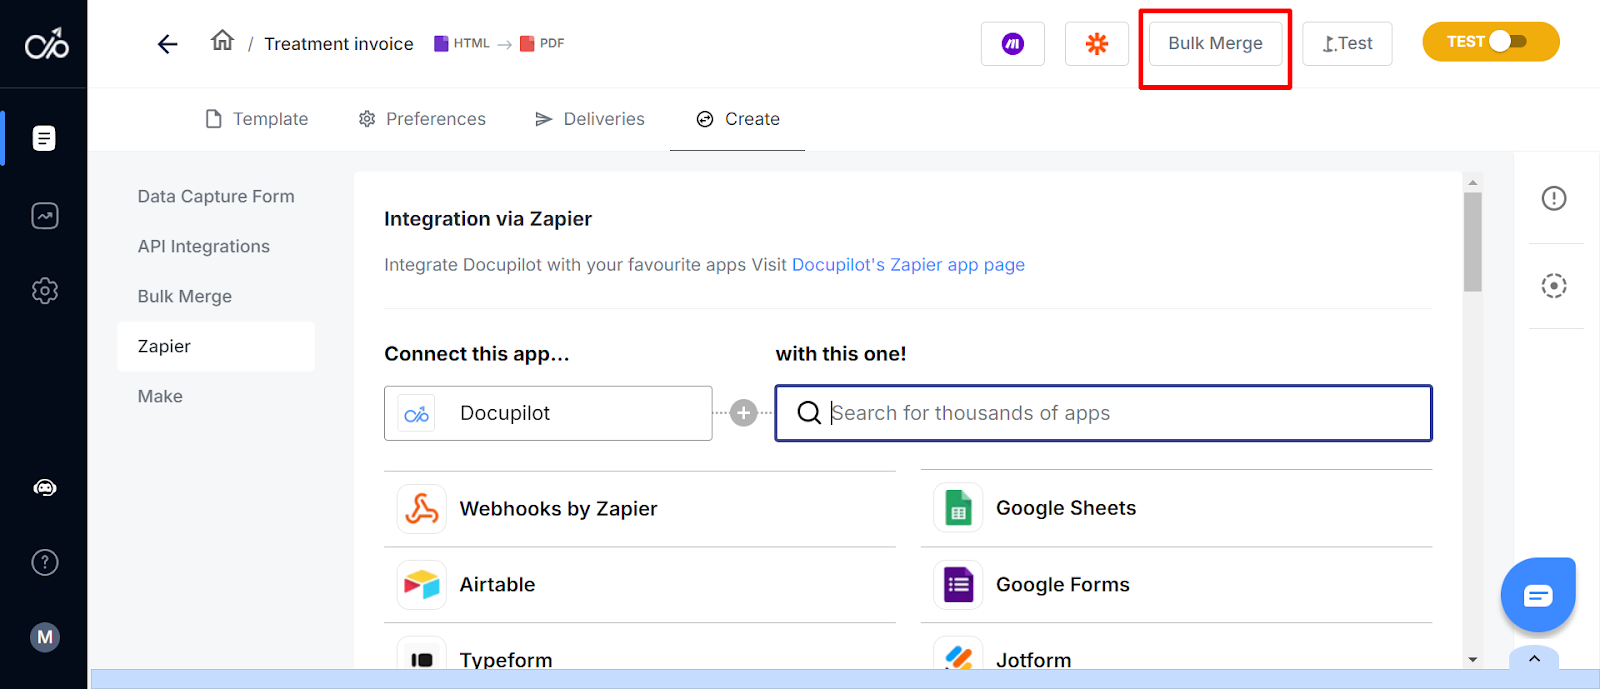This screenshot has width=1600, height=689.
Task: Click the bot mask icon in the sidebar
Action: coord(45,488)
